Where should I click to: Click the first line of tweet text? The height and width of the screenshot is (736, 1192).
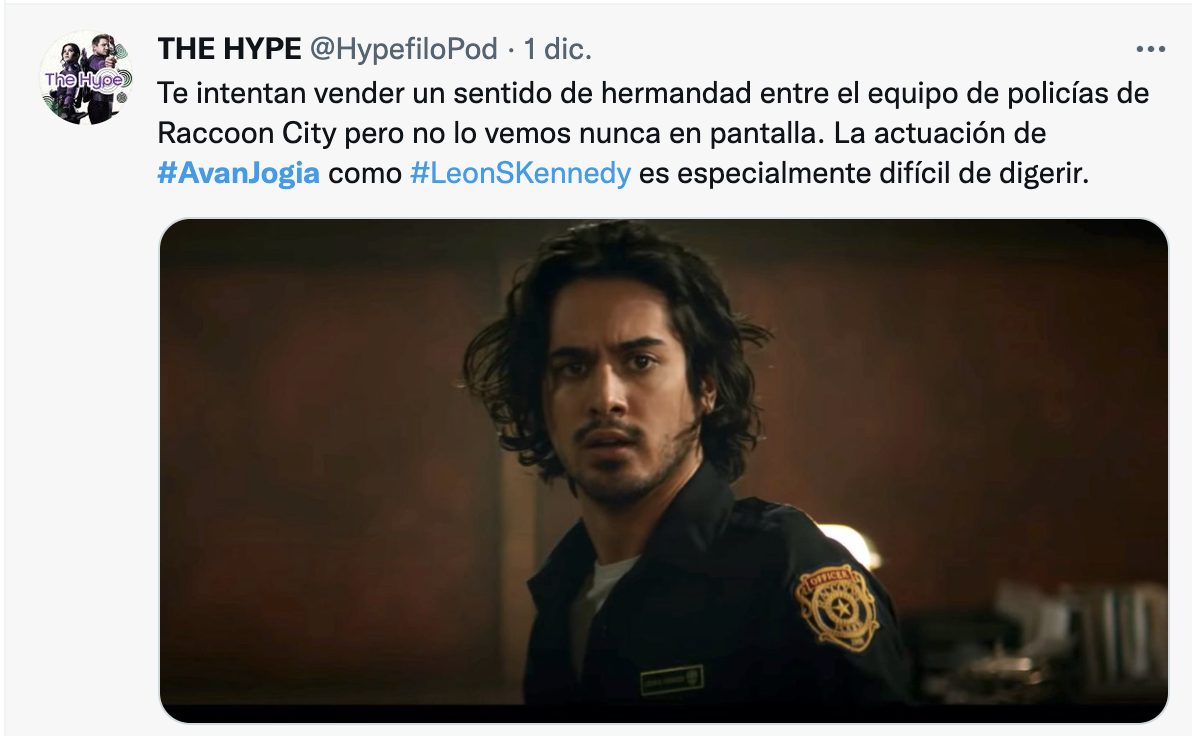(x=653, y=94)
